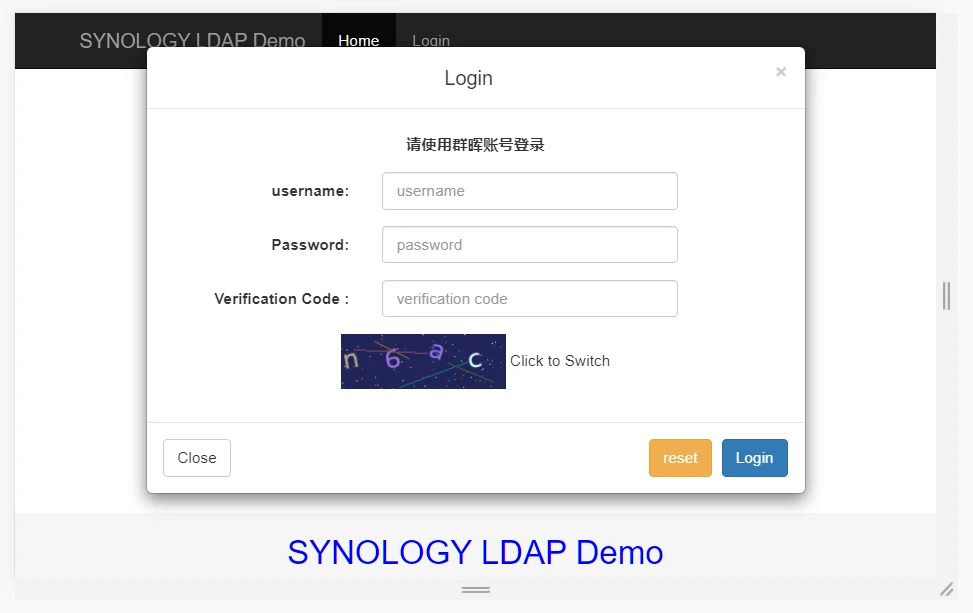The height and width of the screenshot is (613, 973).
Task: Click the Verification Code label
Action: 281,299
